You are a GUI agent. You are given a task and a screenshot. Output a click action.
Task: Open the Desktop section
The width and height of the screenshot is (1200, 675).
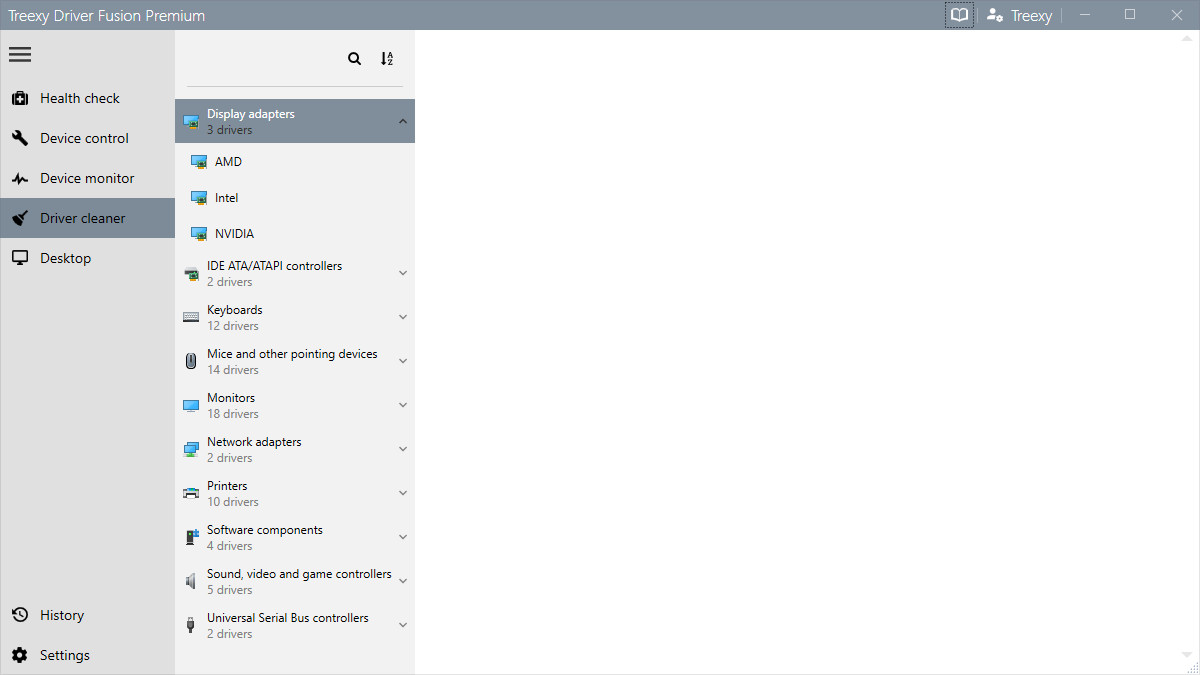[x=65, y=257]
